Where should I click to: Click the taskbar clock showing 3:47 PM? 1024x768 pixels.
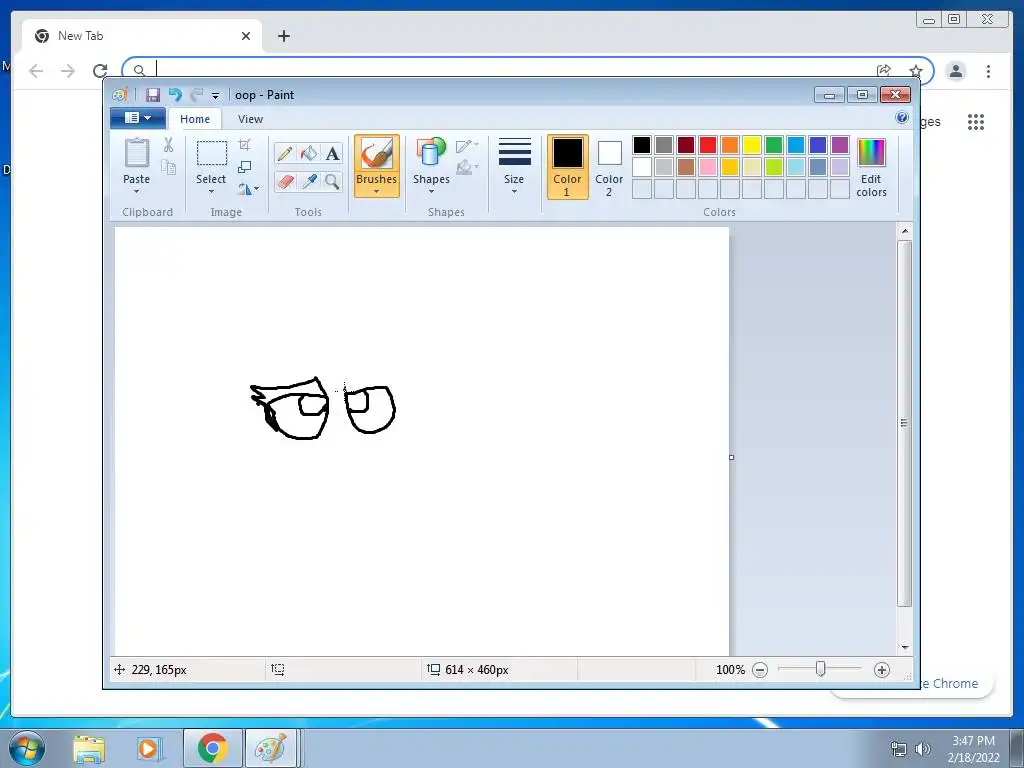click(973, 749)
